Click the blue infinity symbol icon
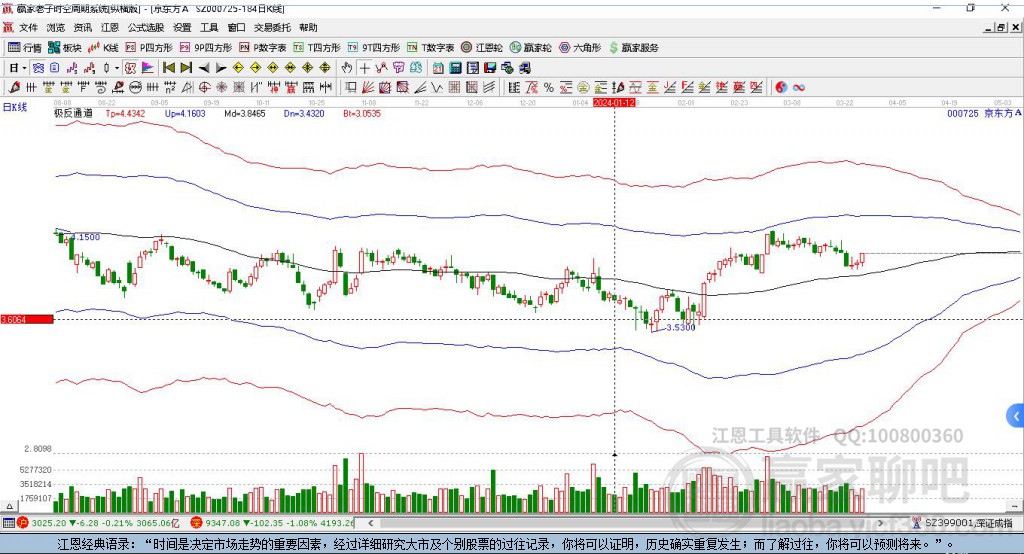 tap(799, 88)
